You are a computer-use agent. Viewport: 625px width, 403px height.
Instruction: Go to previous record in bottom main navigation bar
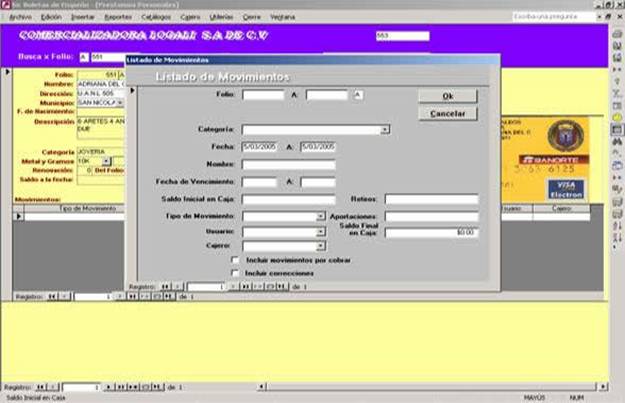pos(53,387)
